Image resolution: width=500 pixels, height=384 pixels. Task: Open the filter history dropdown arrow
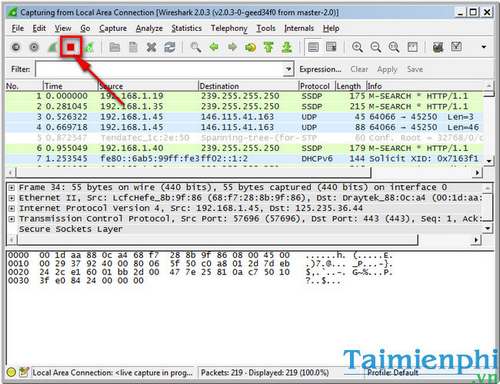tap(288, 69)
